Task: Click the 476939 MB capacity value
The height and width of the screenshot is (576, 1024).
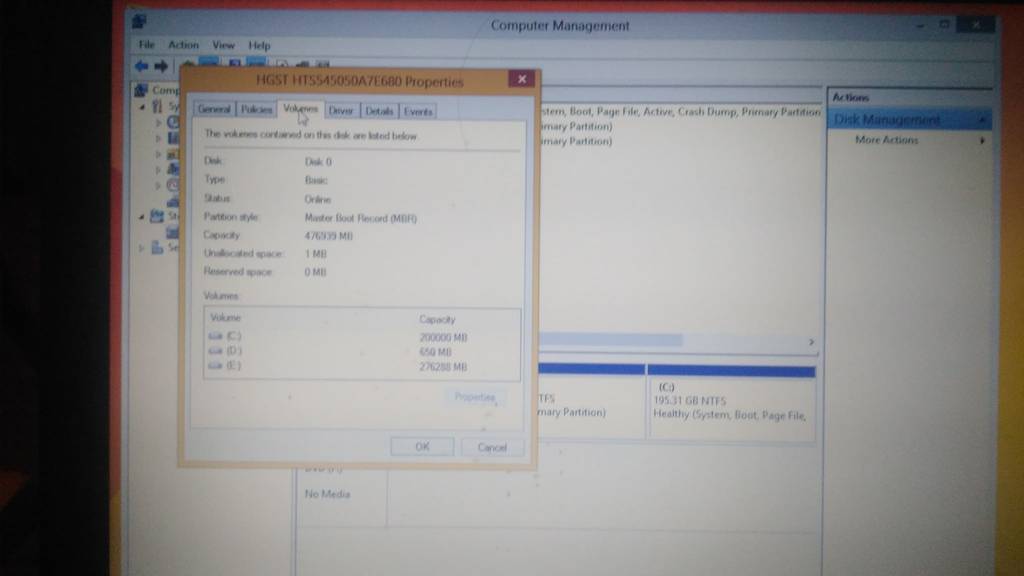Action: pyautogui.click(x=328, y=236)
